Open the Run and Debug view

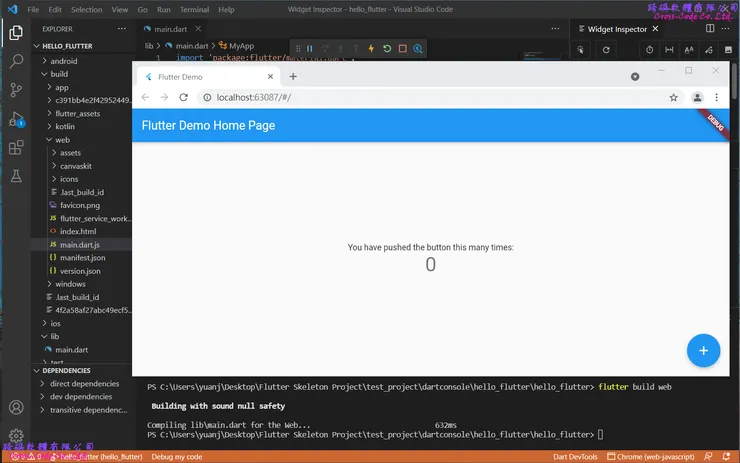click(x=16, y=119)
